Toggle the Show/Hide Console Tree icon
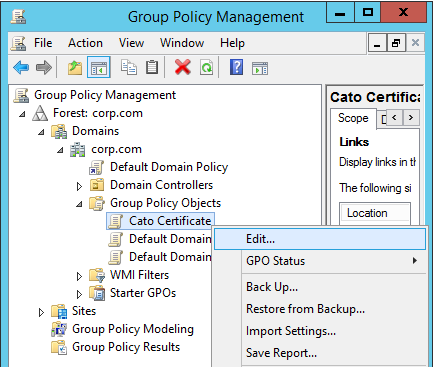434x367 pixels. pos(99,67)
